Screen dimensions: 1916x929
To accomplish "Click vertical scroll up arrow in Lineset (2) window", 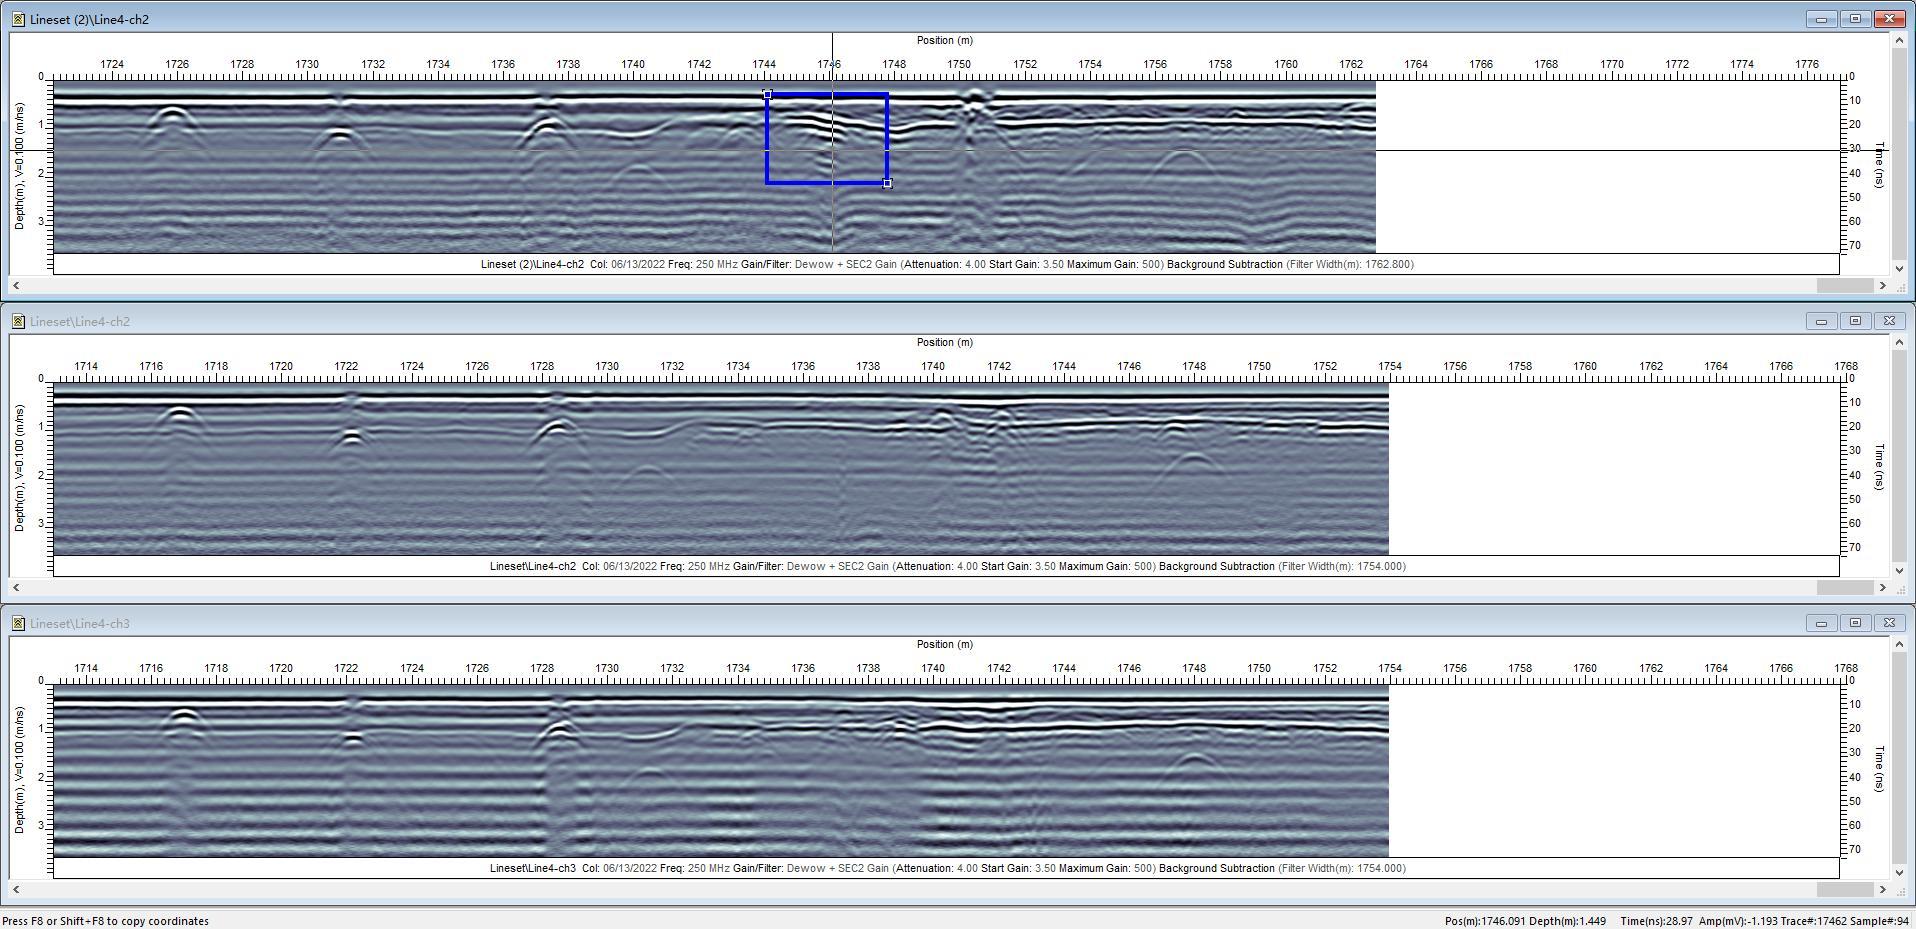I will click(x=1899, y=40).
